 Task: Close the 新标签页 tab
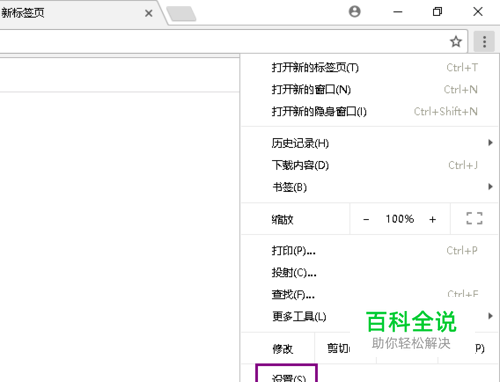click(x=149, y=13)
